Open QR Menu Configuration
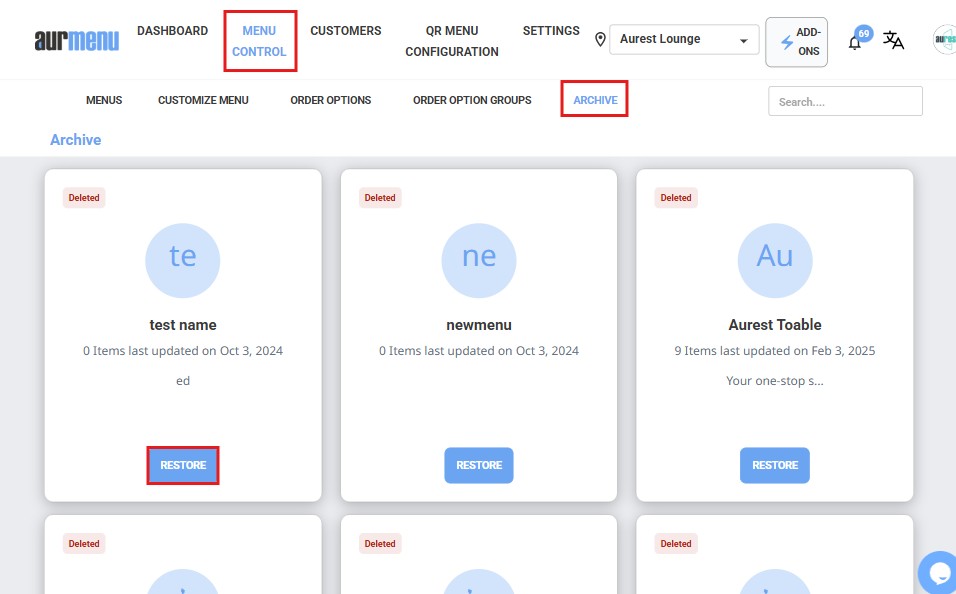The image size is (956, 594). (452, 41)
